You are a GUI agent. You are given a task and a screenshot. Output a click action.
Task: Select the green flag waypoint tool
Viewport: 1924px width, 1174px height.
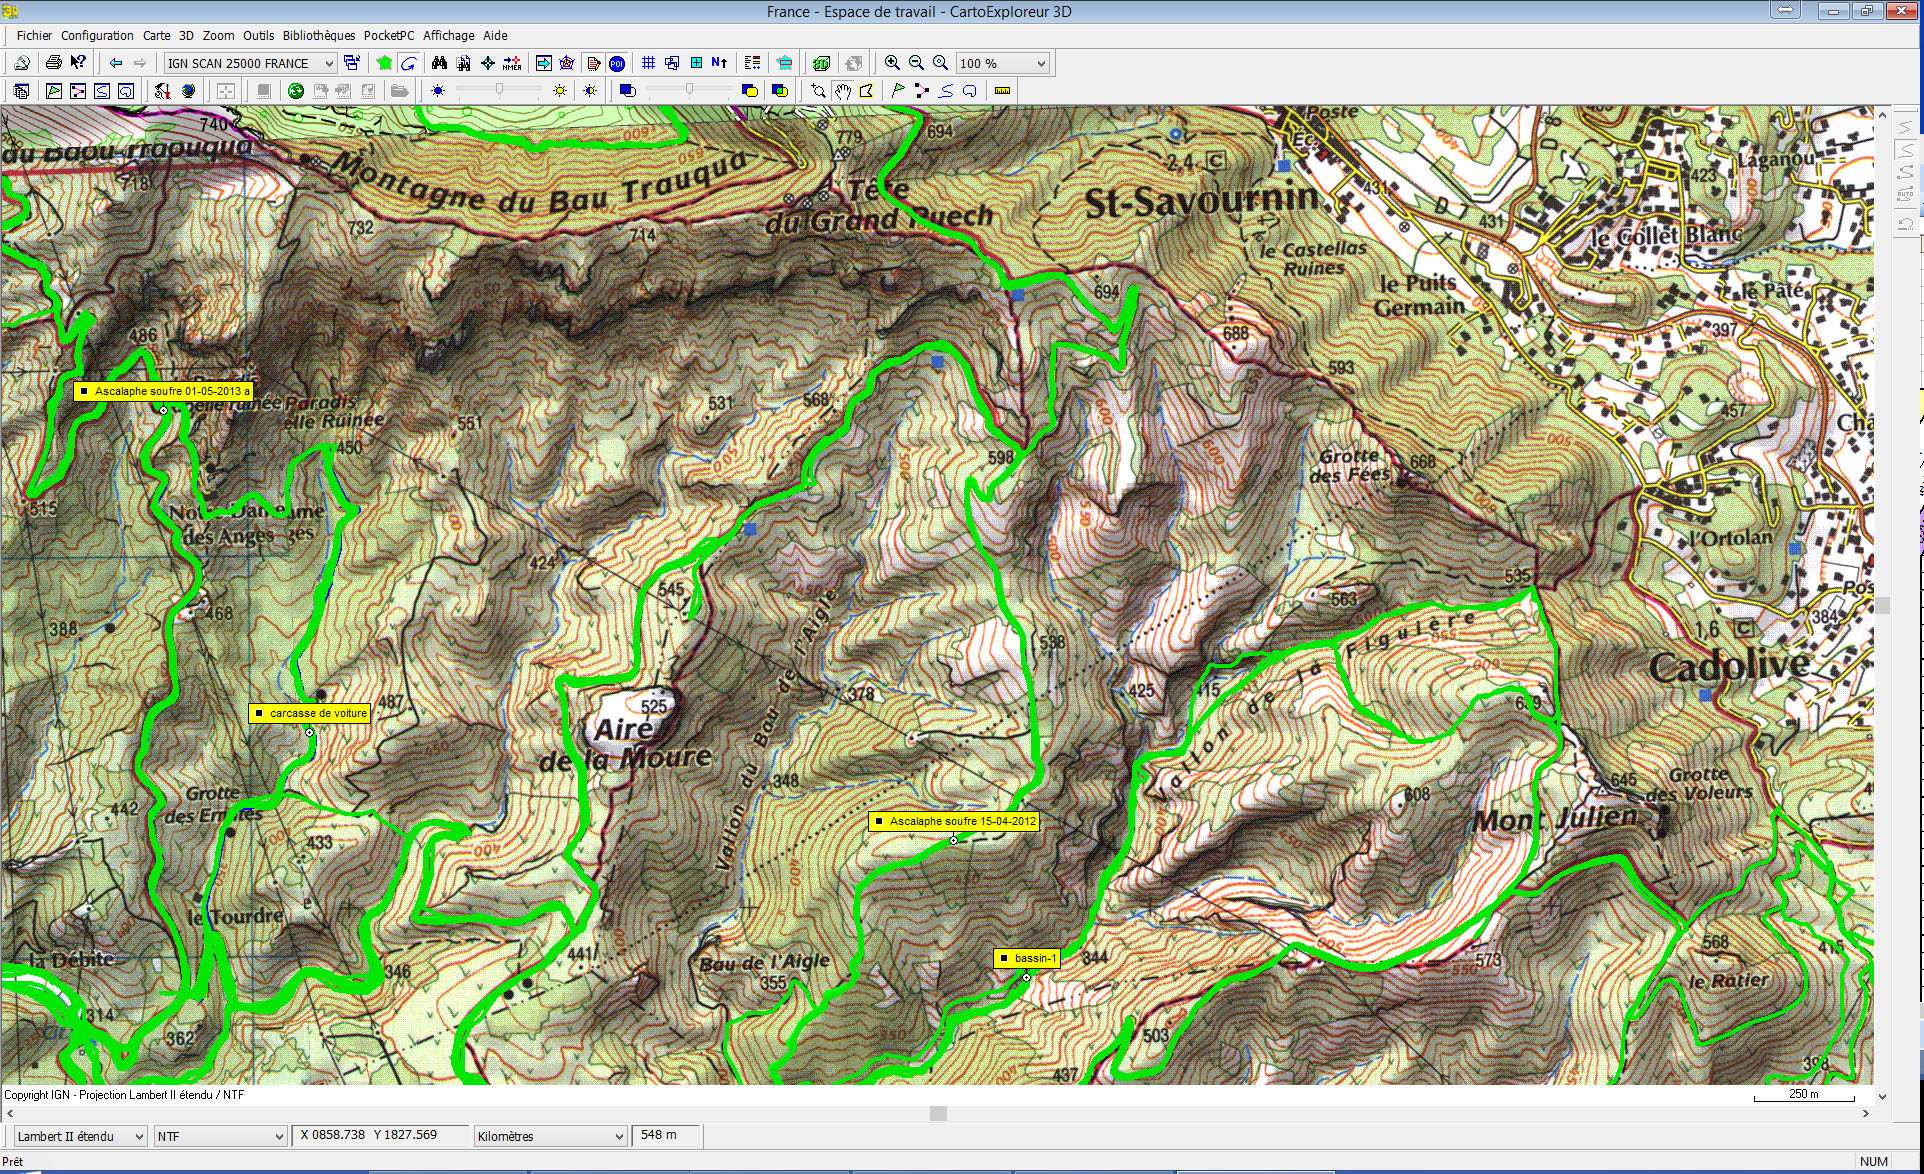point(898,91)
